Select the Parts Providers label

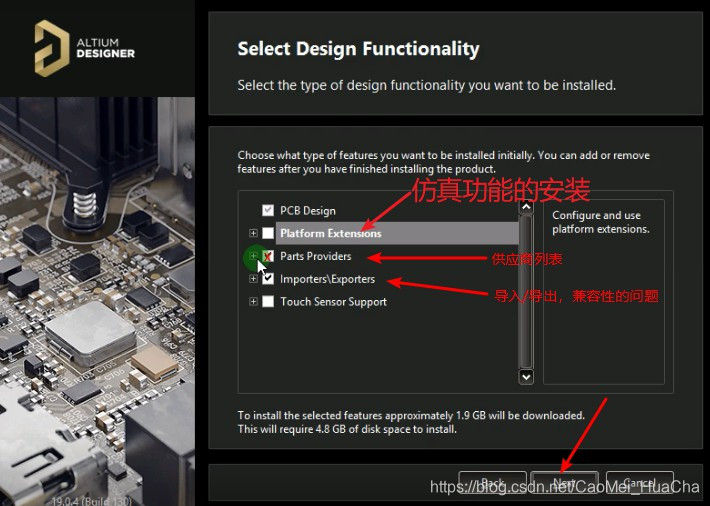coord(316,256)
